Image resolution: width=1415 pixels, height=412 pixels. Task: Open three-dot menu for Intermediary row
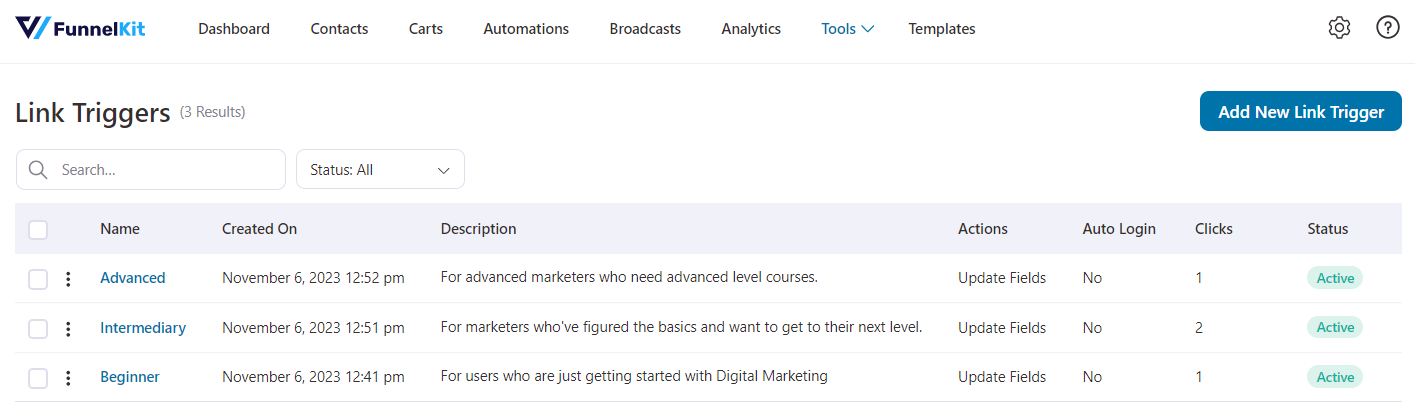68,328
